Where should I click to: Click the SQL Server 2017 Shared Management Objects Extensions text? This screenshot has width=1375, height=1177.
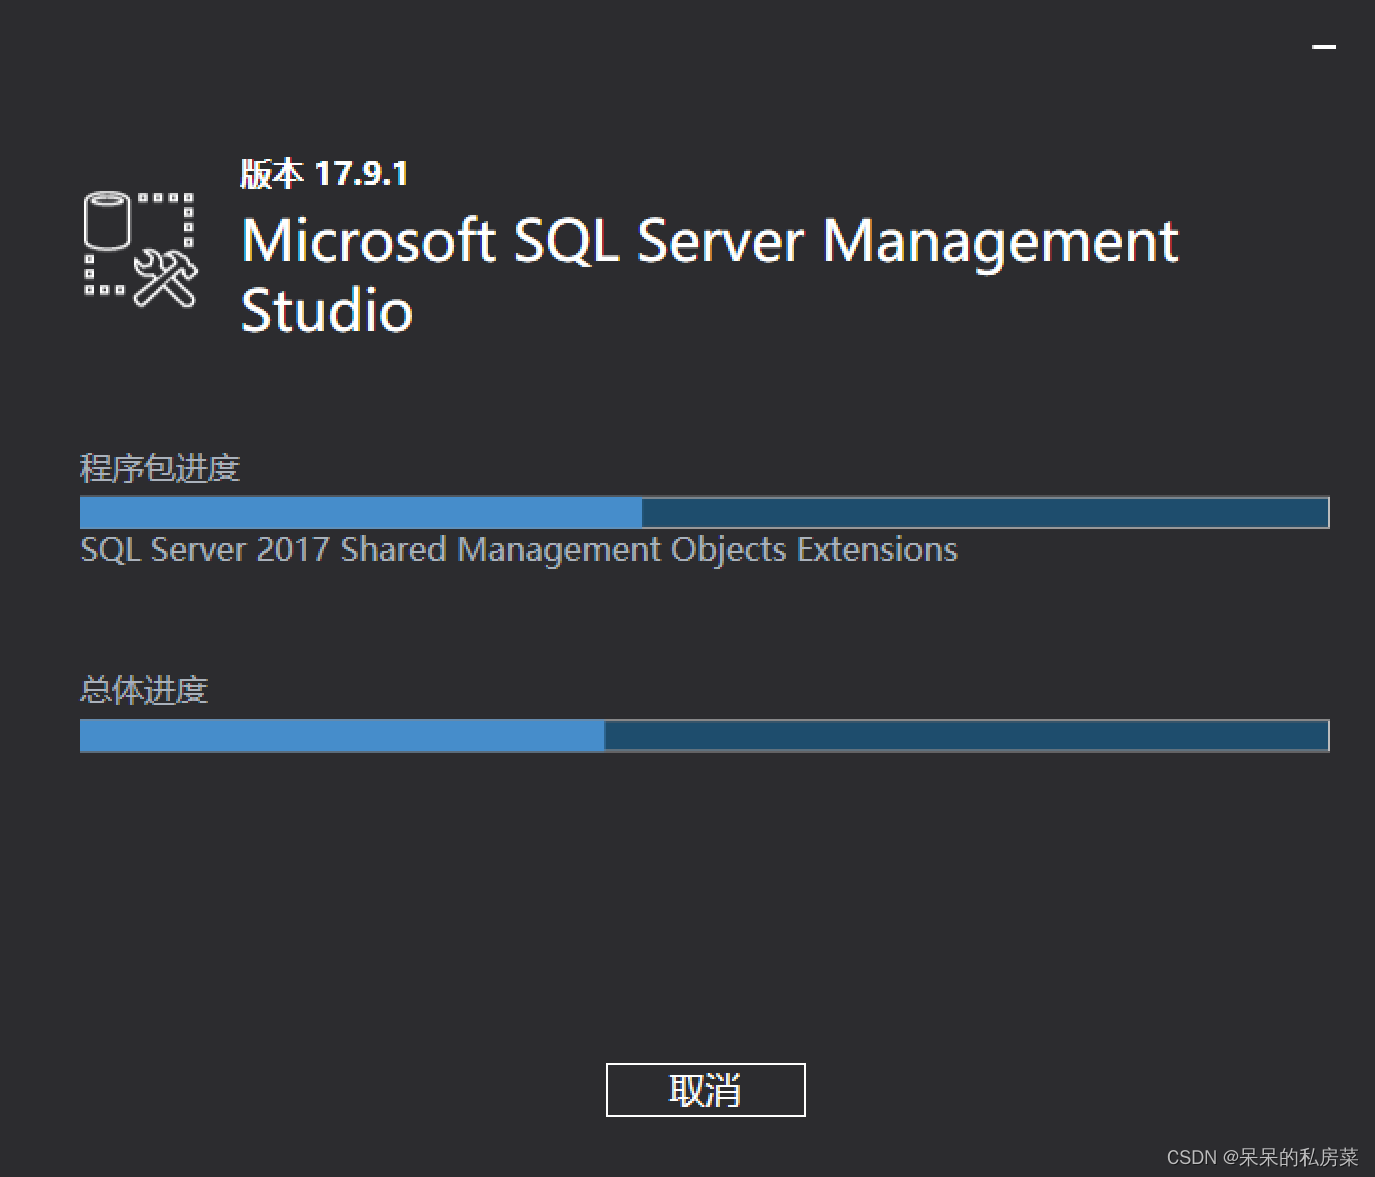tap(518, 550)
